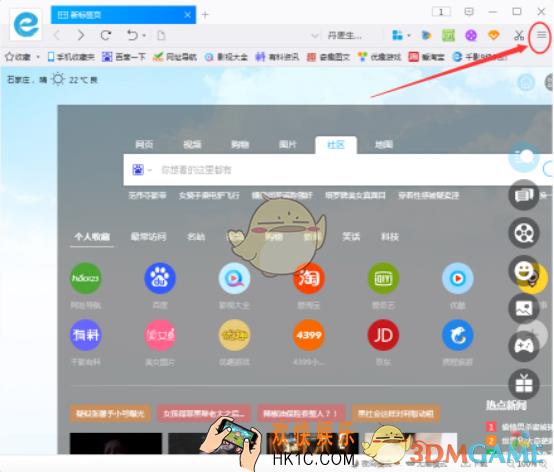Click the green square extension toolbar icon
The image size is (554, 472).
tap(448, 35)
